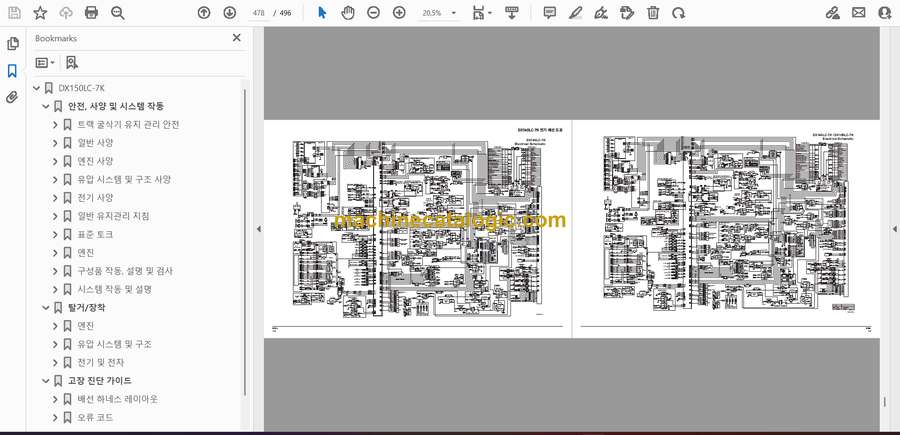Open the 전기 및 전자 bookmark
The width and height of the screenshot is (900, 435).
point(100,363)
